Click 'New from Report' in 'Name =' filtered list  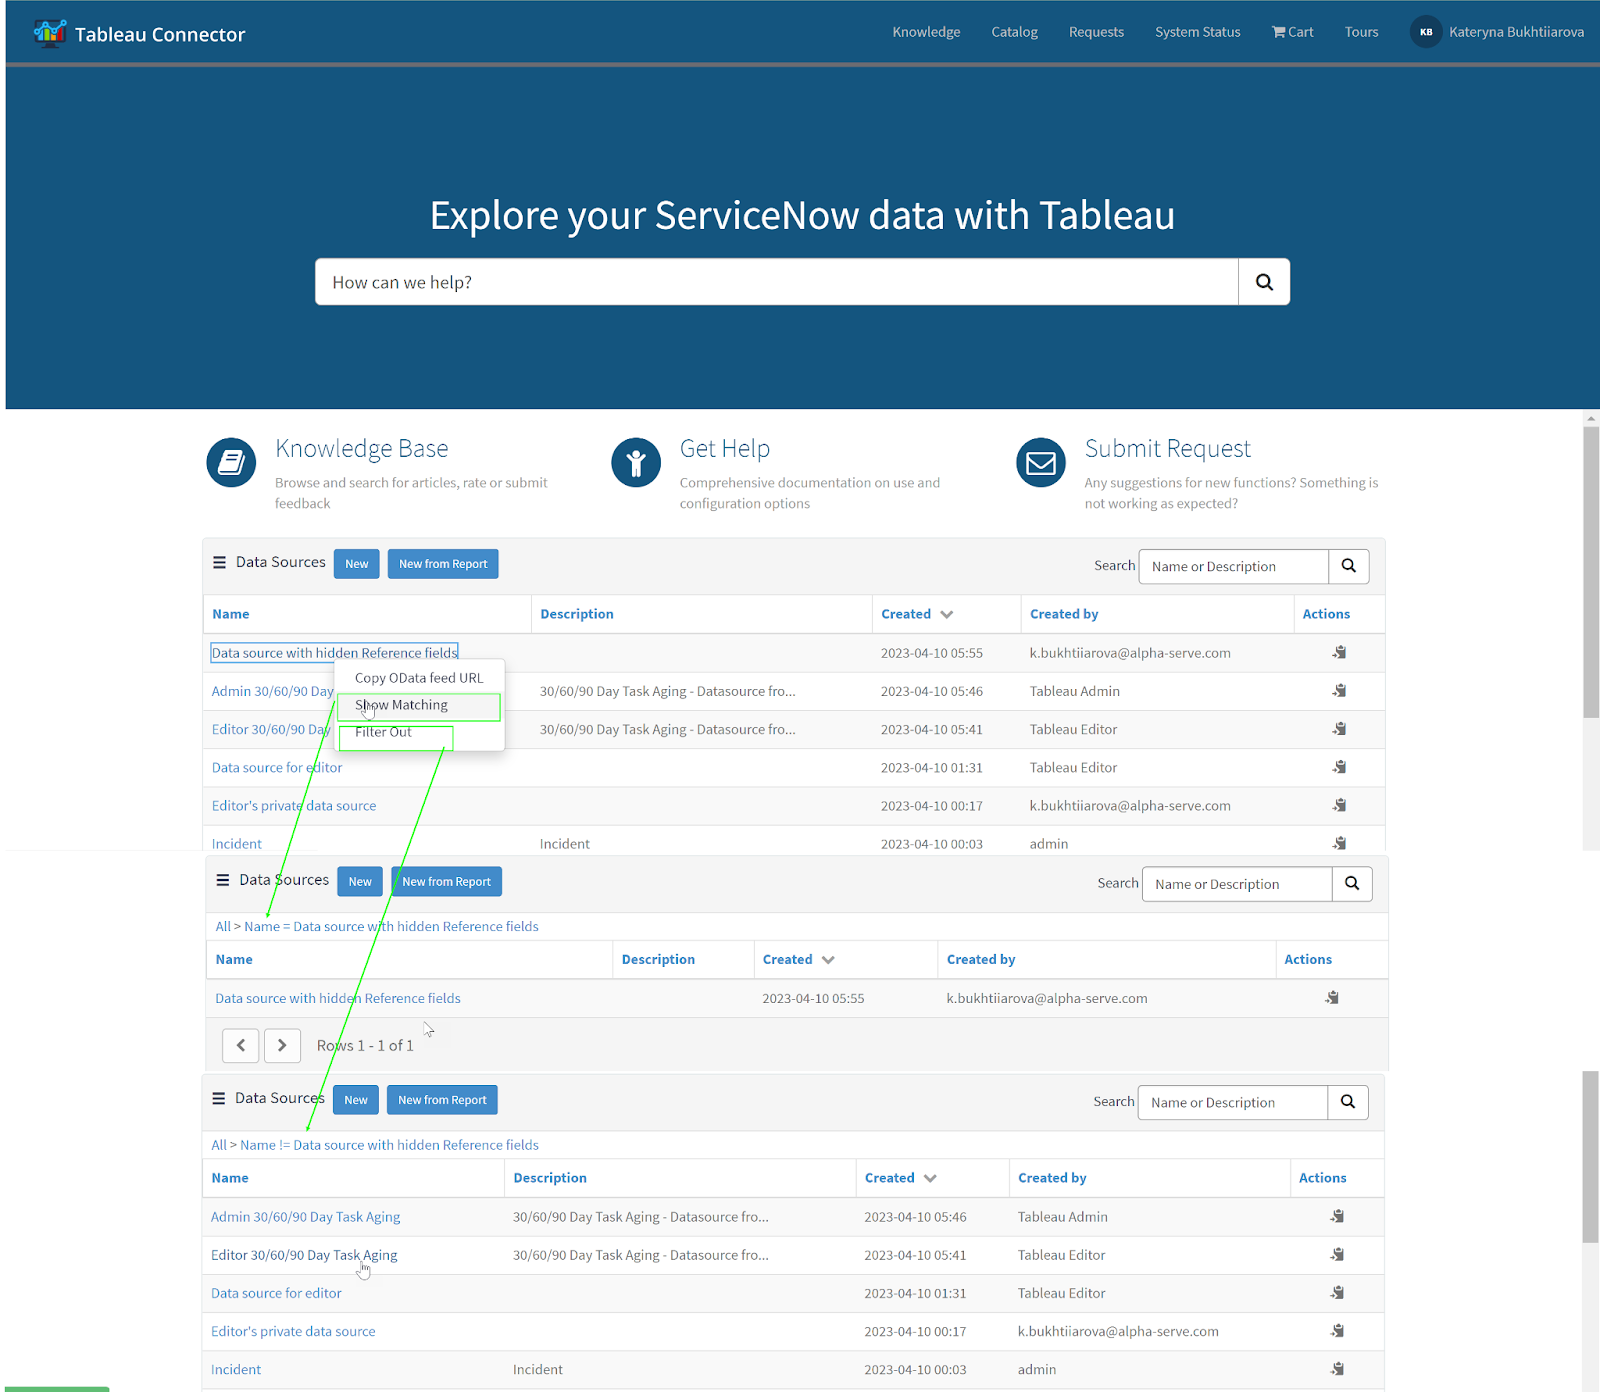(447, 882)
